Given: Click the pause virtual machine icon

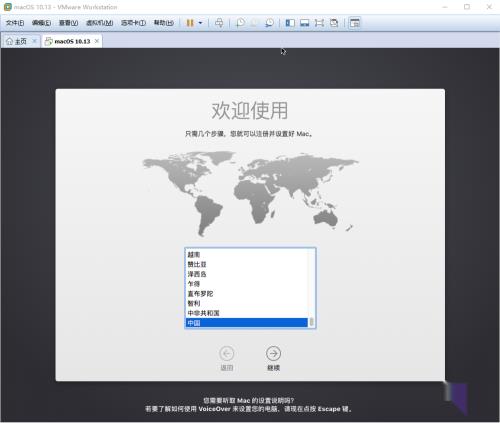Looking at the screenshot, I should point(190,23).
